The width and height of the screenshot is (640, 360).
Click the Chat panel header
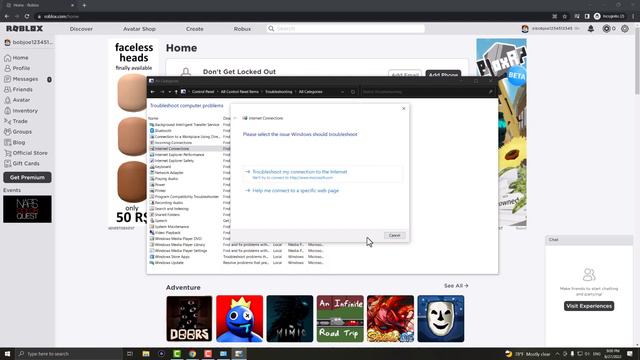click(589, 240)
